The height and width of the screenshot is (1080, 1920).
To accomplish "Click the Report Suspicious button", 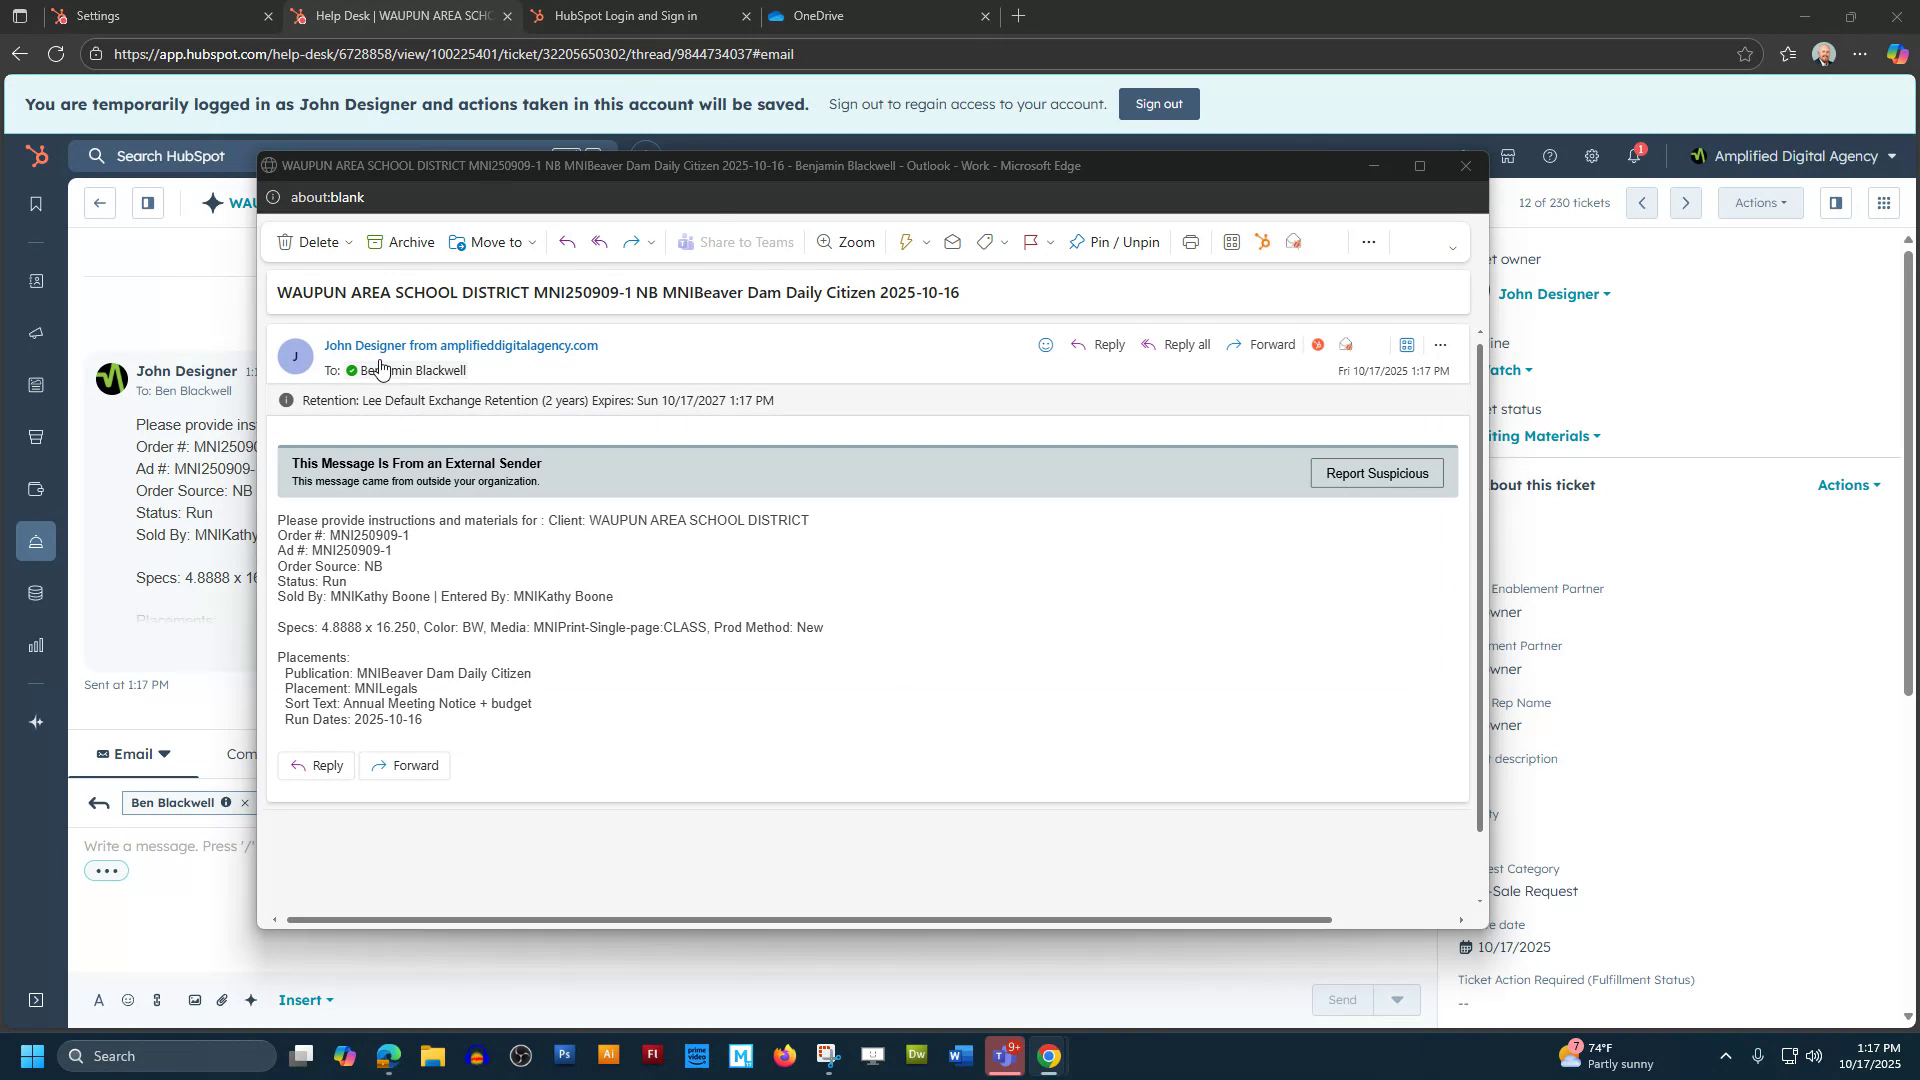I will point(1377,472).
